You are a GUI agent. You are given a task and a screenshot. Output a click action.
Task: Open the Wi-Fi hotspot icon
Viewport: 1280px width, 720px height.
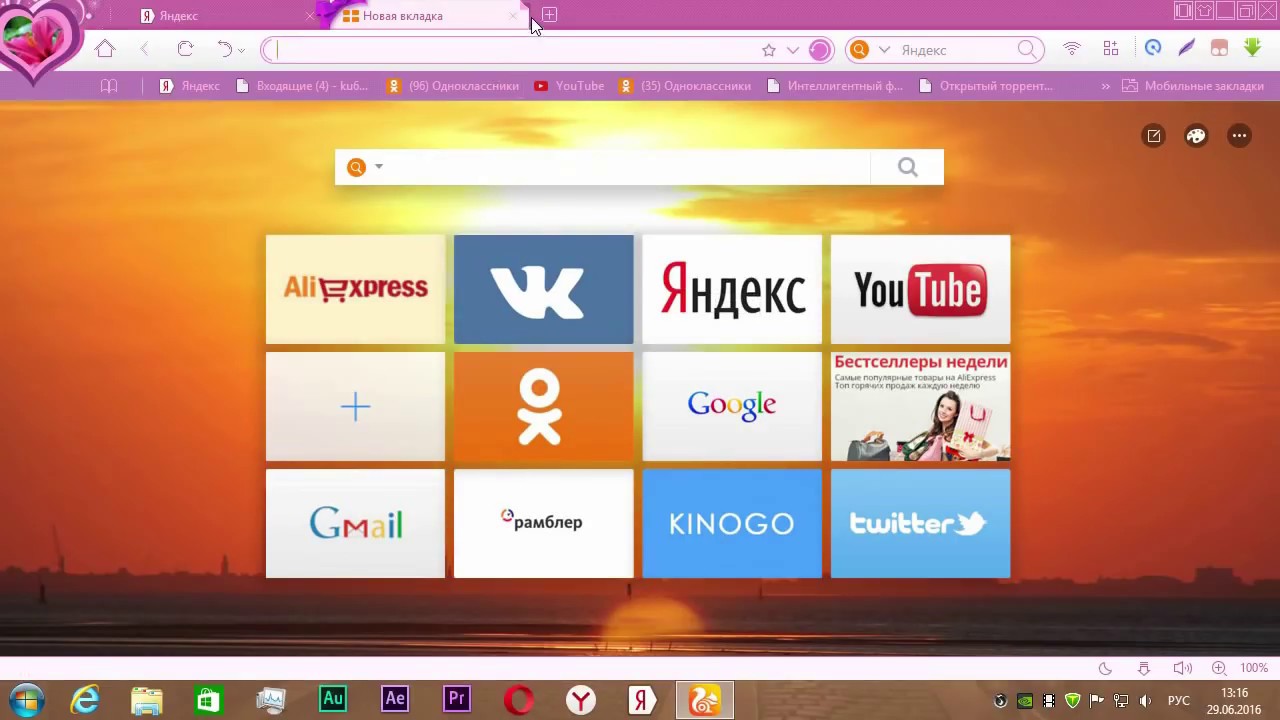click(x=1072, y=49)
